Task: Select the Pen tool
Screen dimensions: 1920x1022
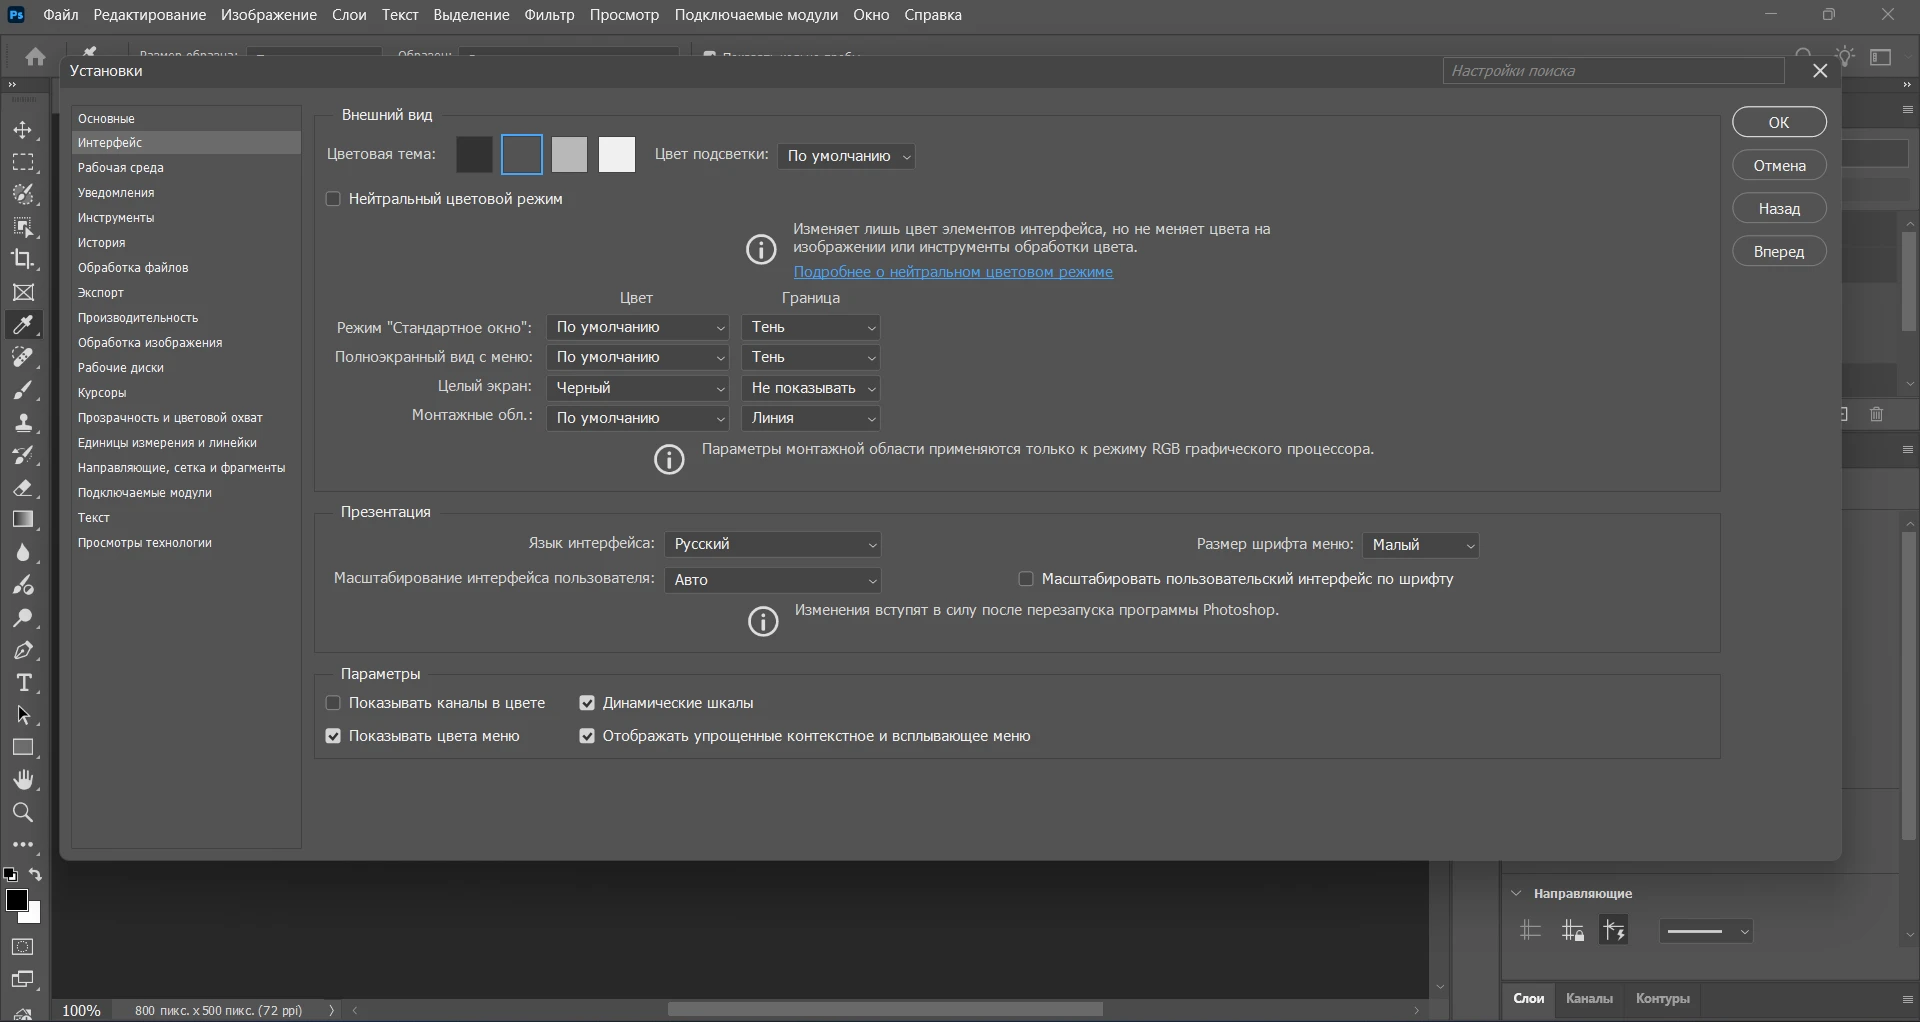Action: [23, 651]
